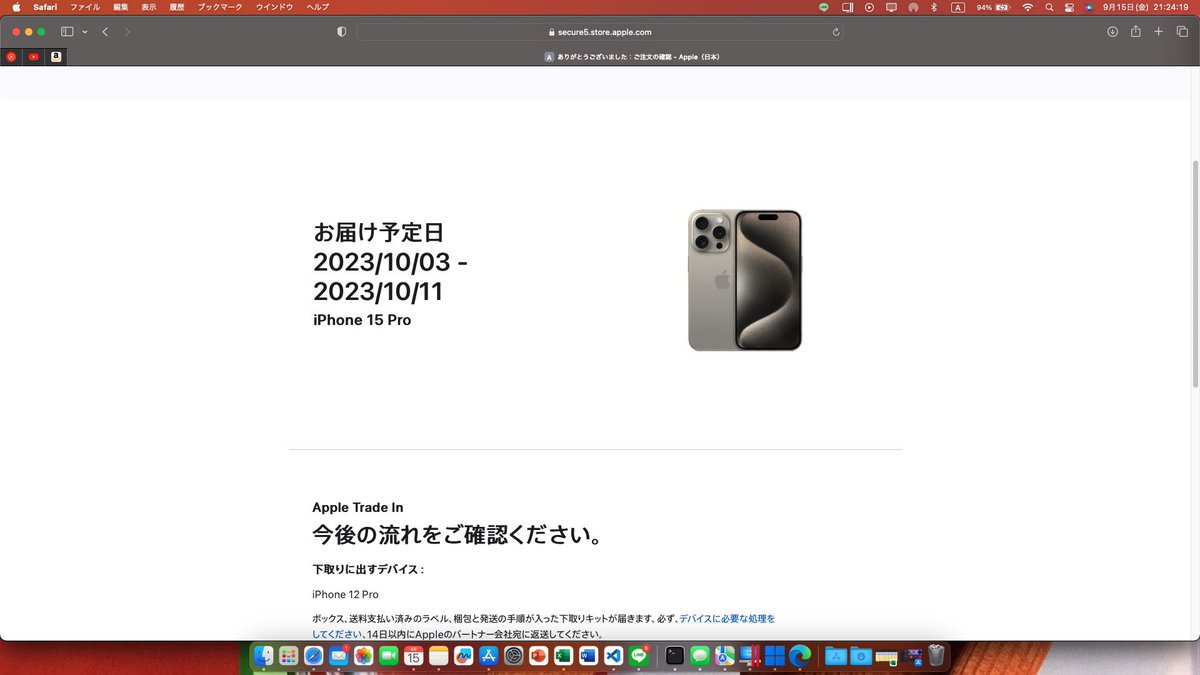Open FaceTime from the Dock
Image resolution: width=1200 pixels, height=675 pixels.
coord(389,656)
